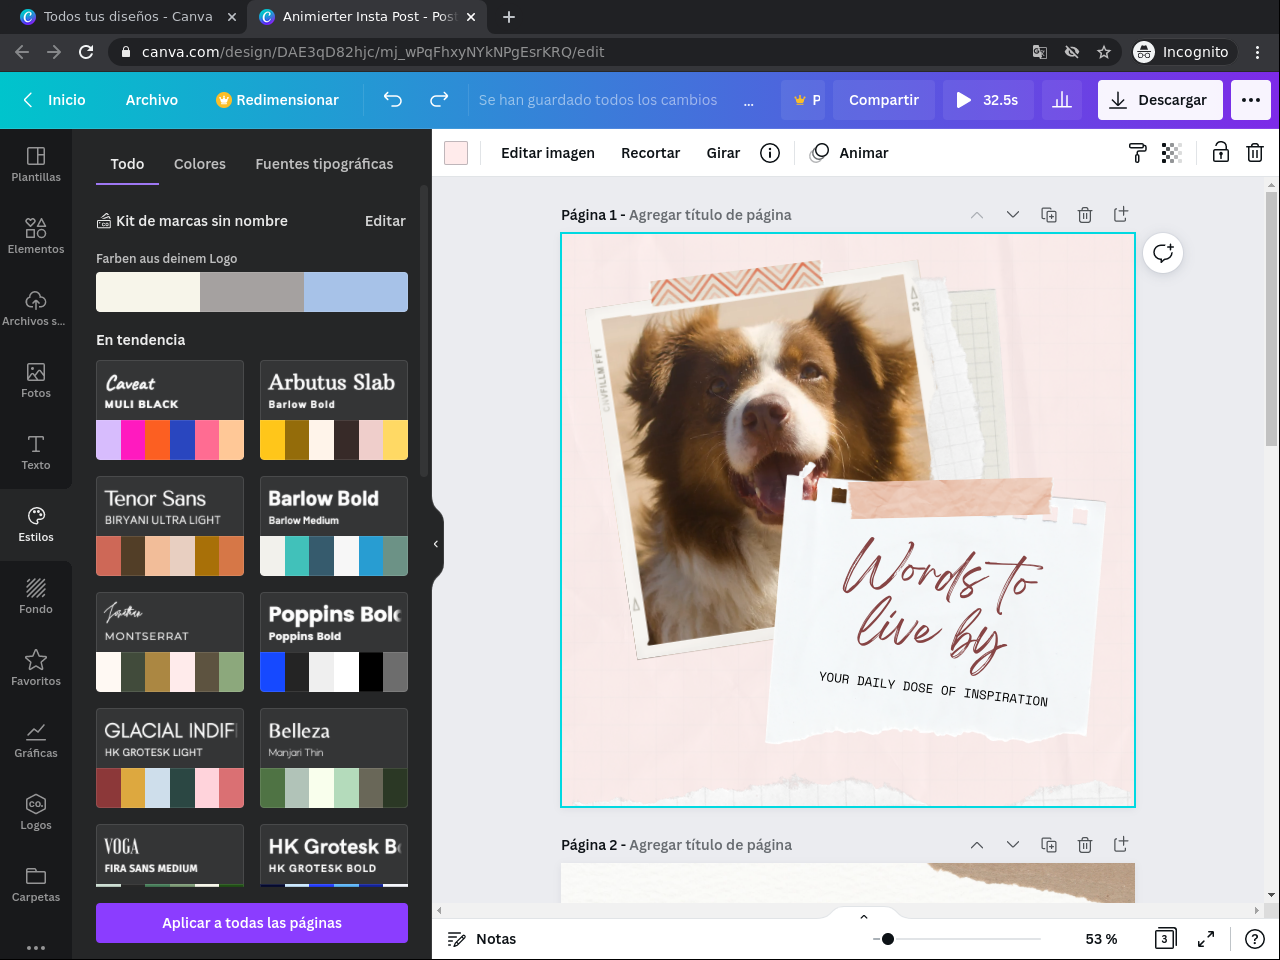The width and height of the screenshot is (1280, 960).
Task: Show image info icon
Action: tap(770, 153)
